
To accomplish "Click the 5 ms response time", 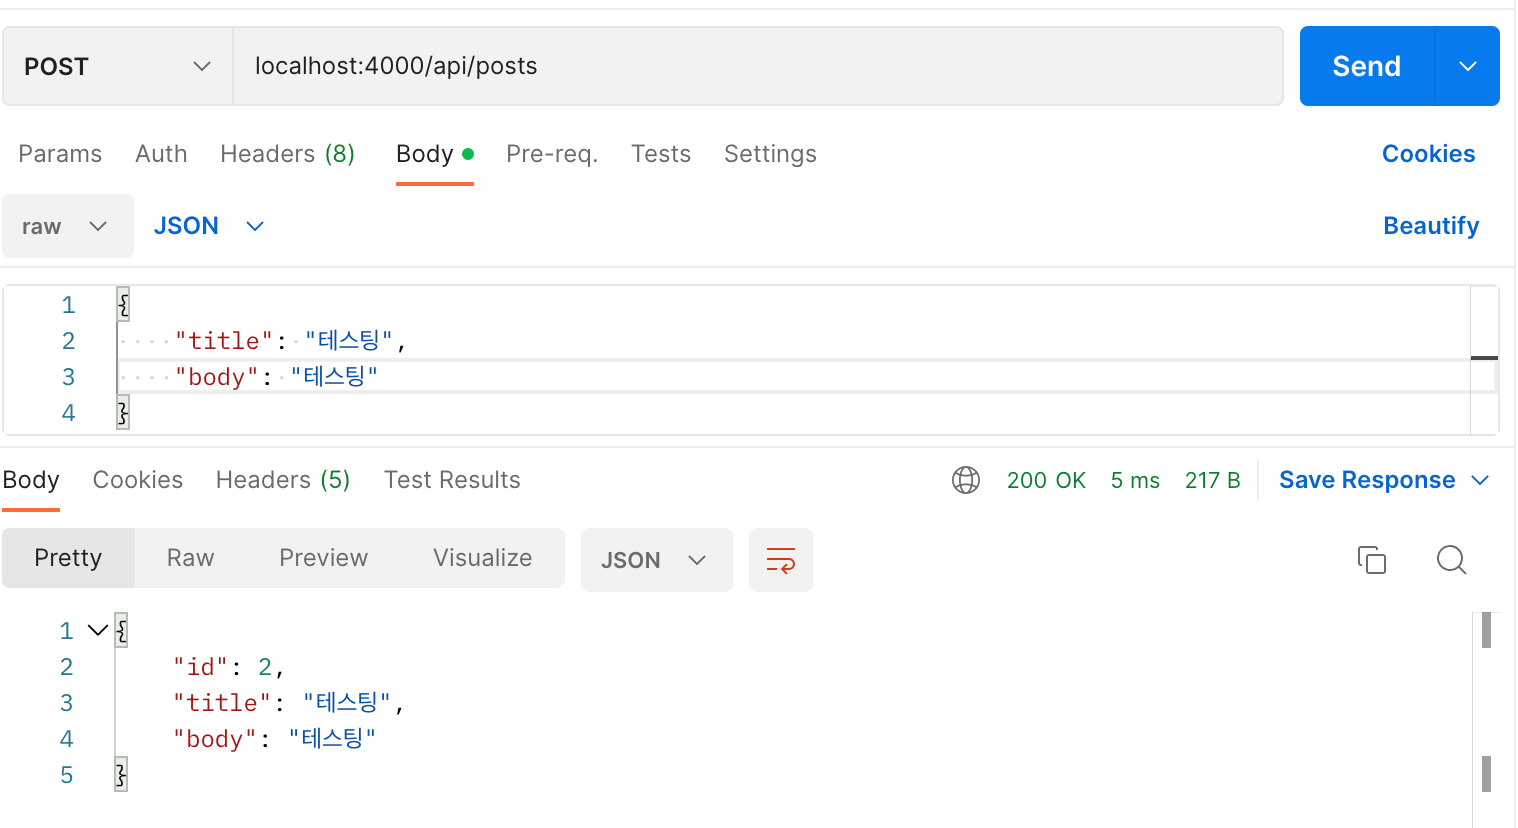I will 1135,480.
